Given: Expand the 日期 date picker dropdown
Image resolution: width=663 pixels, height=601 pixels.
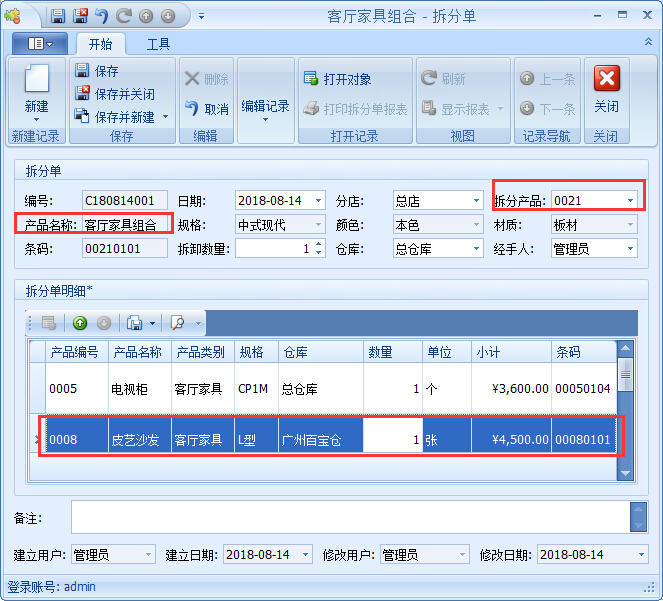Looking at the screenshot, I should 318,200.
